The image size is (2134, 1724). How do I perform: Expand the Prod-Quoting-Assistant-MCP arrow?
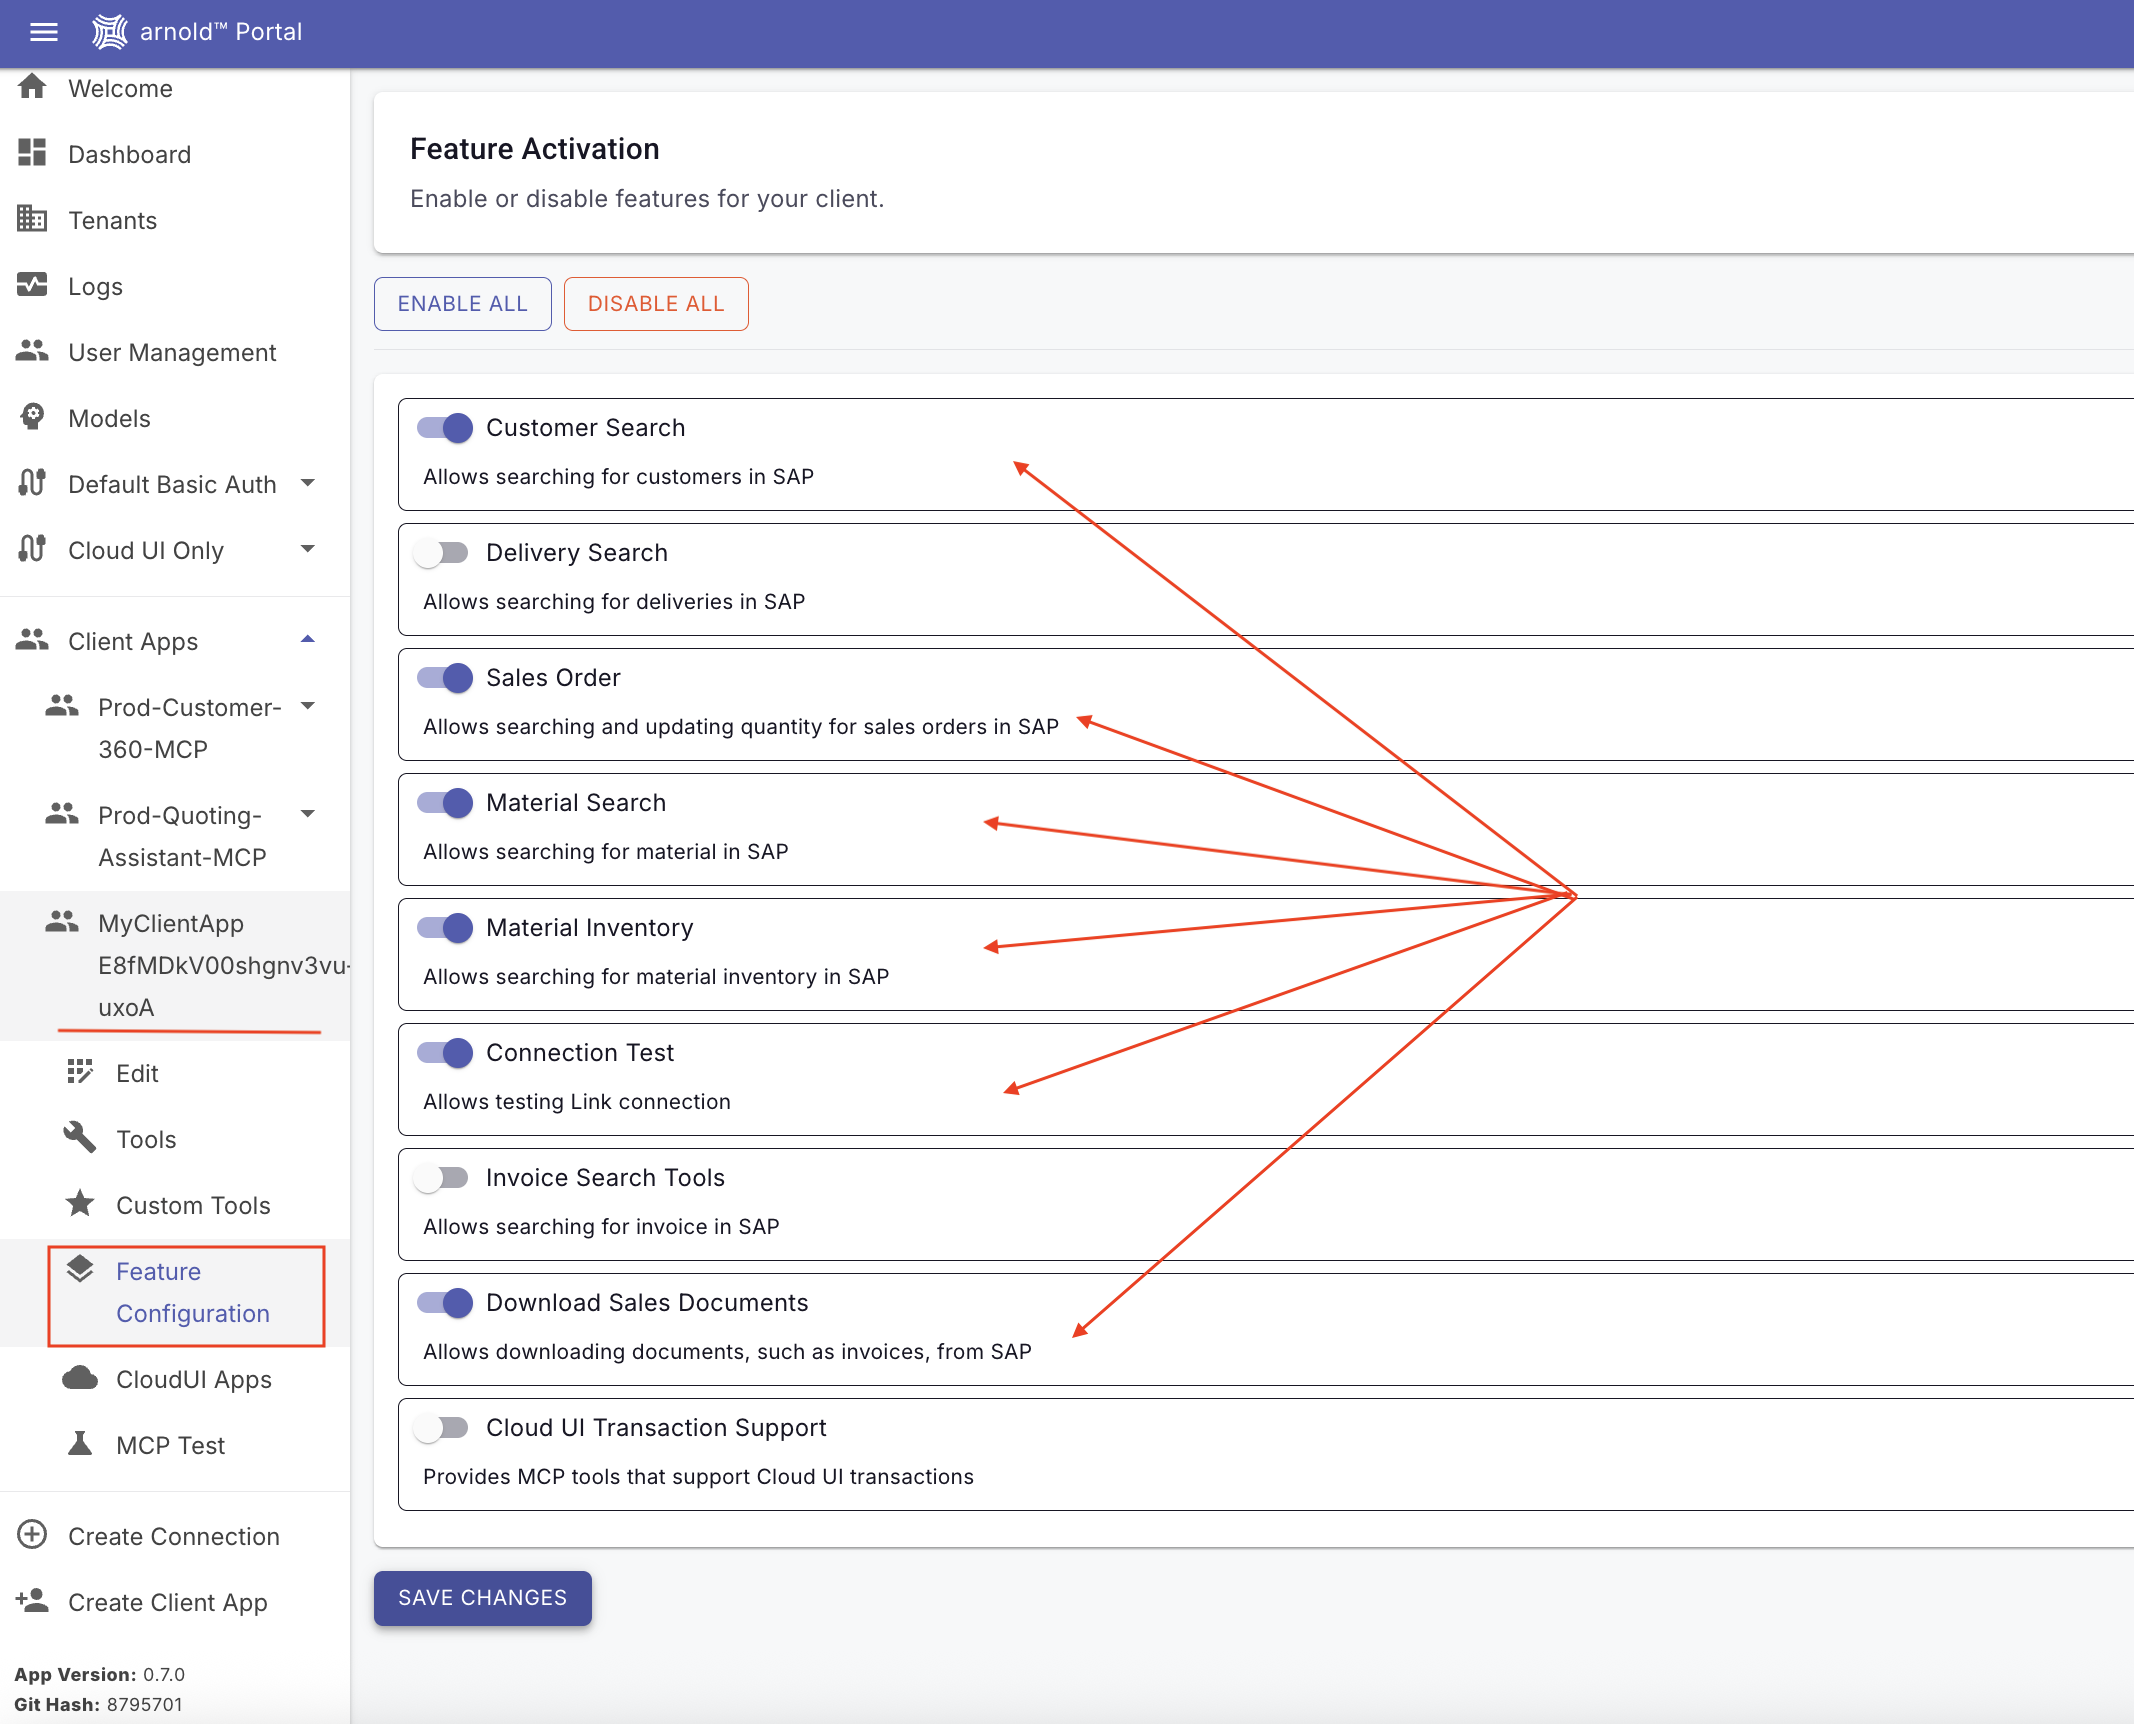pos(308,814)
